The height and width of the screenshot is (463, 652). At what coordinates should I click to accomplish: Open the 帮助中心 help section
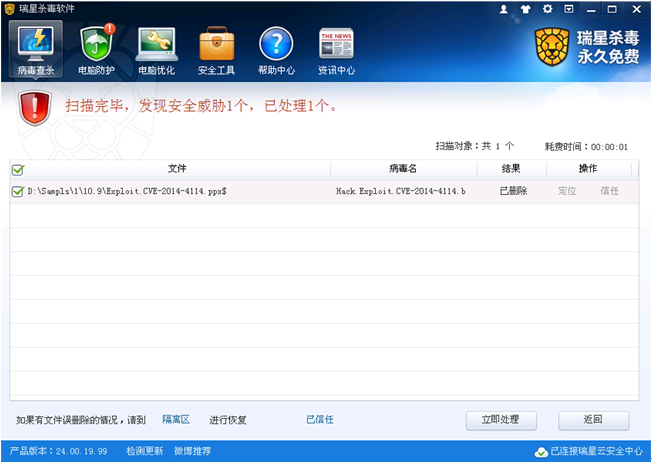(277, 50)
